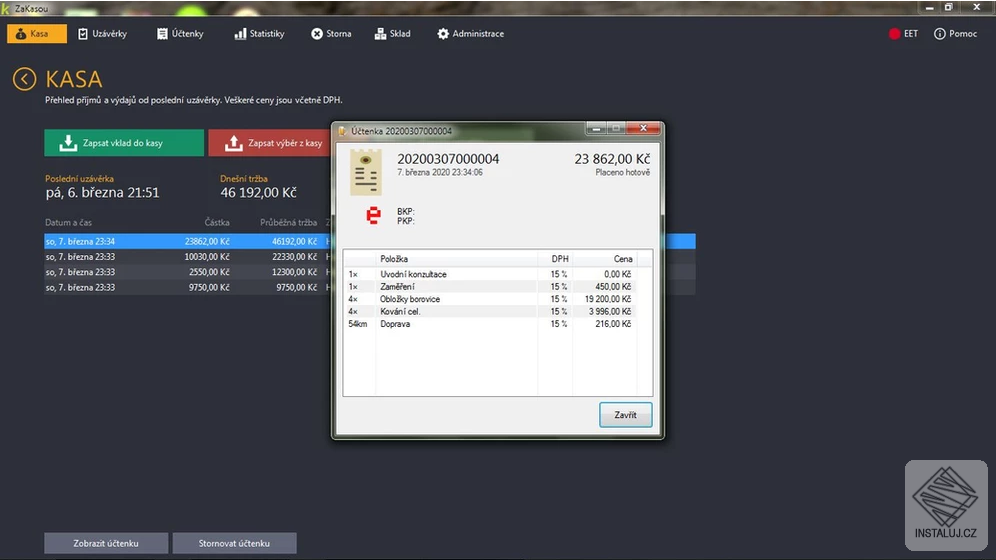Click the Dnešní tržba 46 192,00 Kč value
The height and width of the screenshot is (560, 996).
[259, 192]
